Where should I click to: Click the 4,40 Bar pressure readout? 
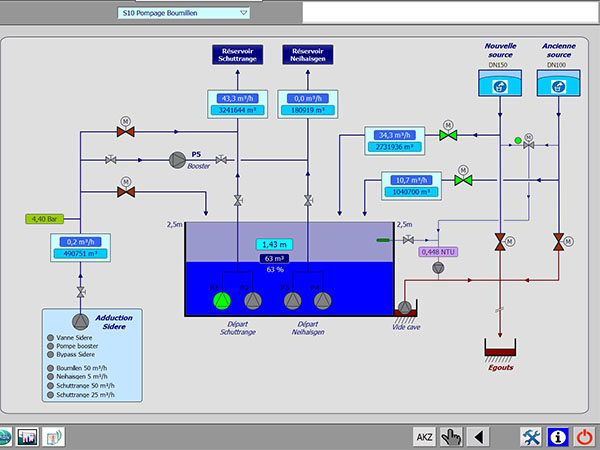click(44, 219)
